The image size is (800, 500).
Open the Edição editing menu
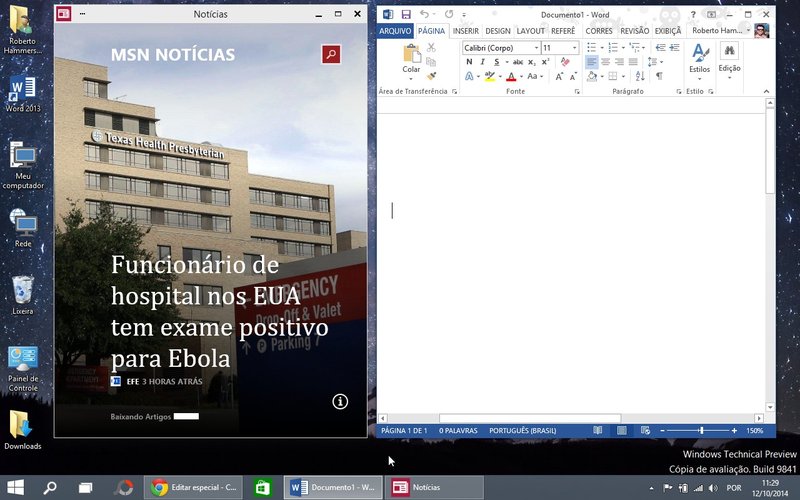(729, 62)
